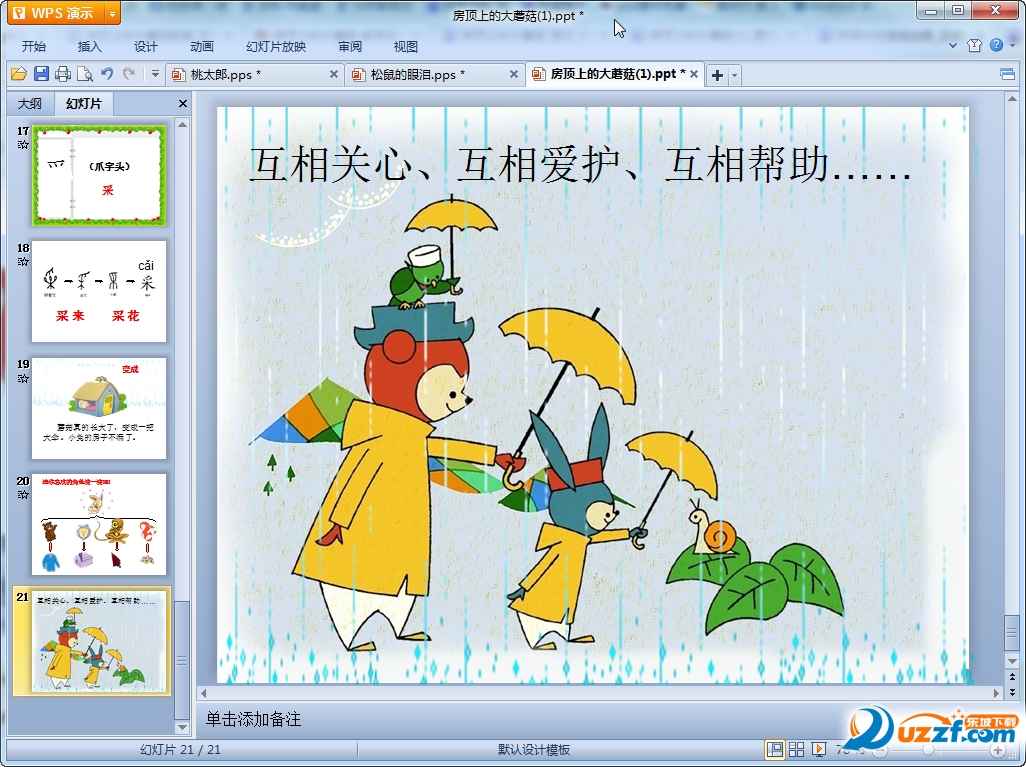Click the animation star icon under slide 19
The image size is (1026, 767).
pos(23,378)
